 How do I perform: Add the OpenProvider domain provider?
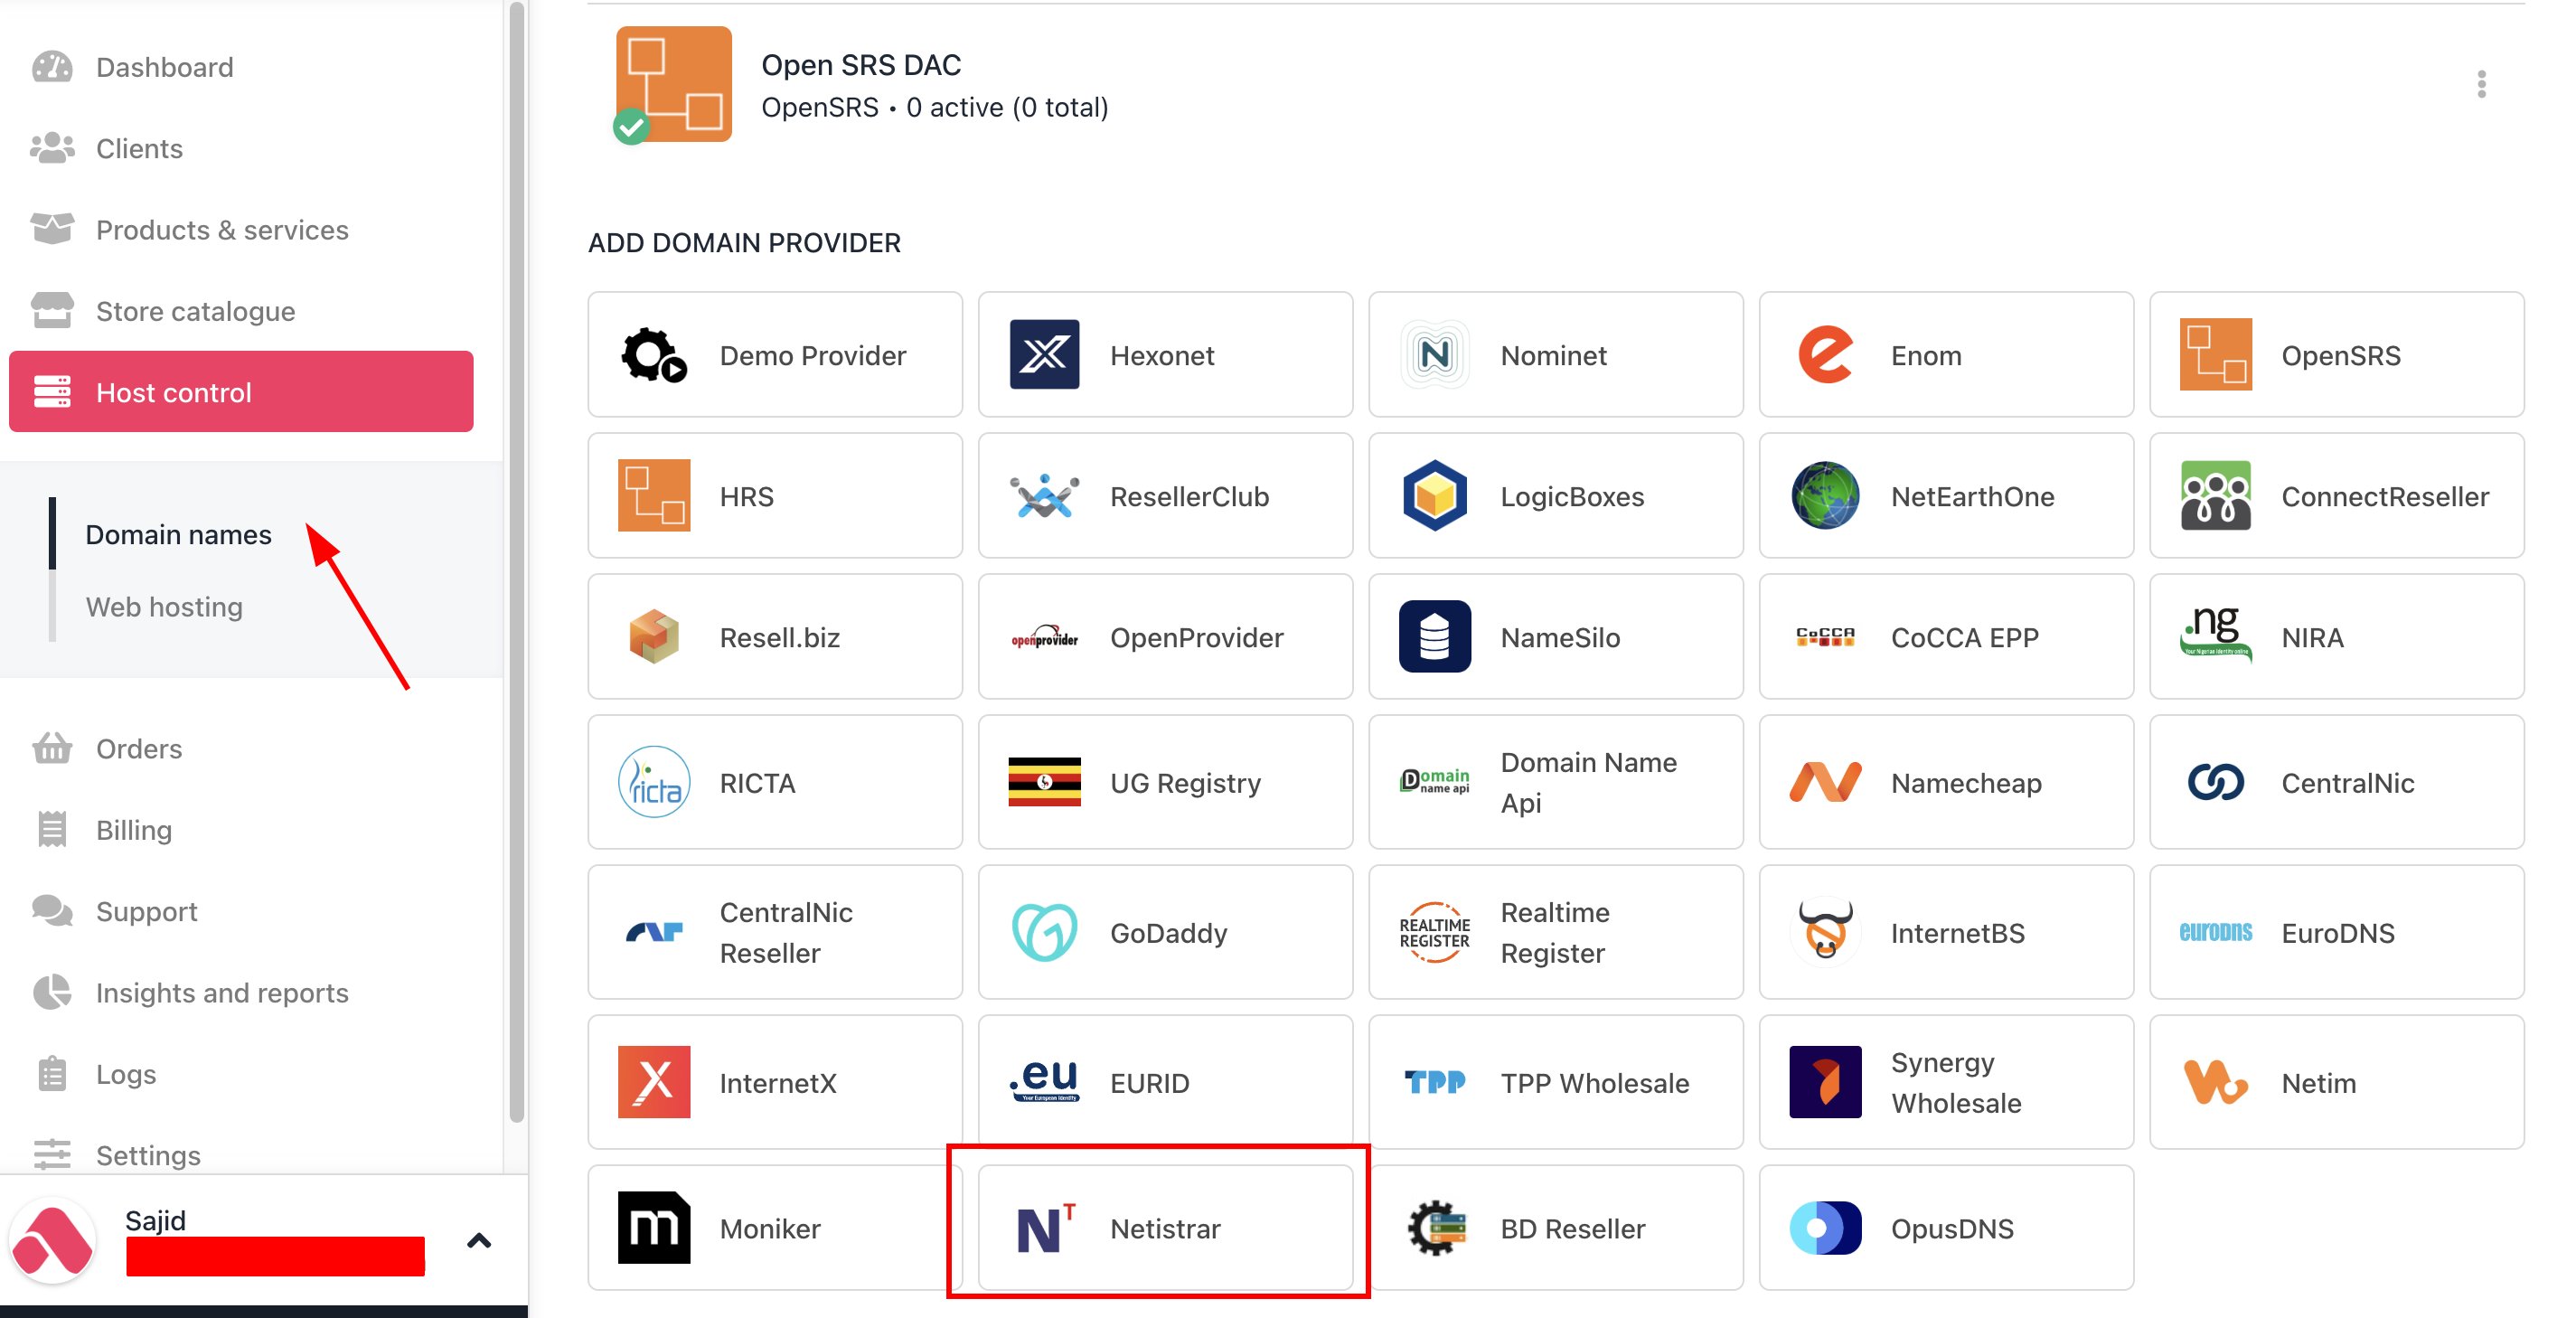(1165, 636)
